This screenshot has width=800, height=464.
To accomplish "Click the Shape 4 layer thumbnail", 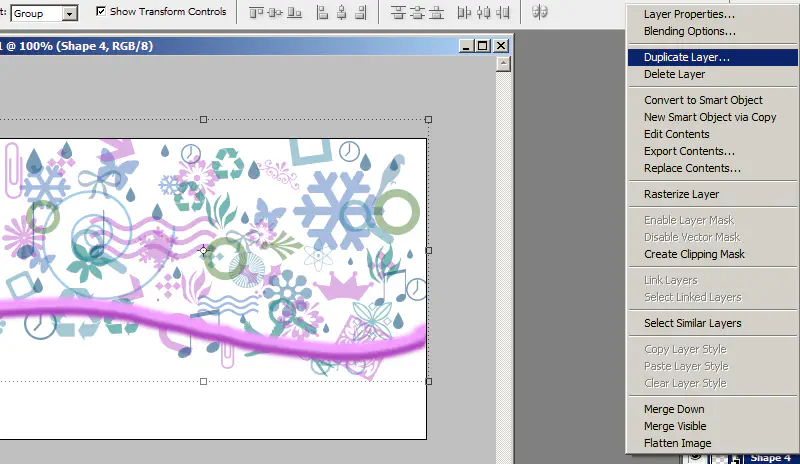I will [719, 459].
